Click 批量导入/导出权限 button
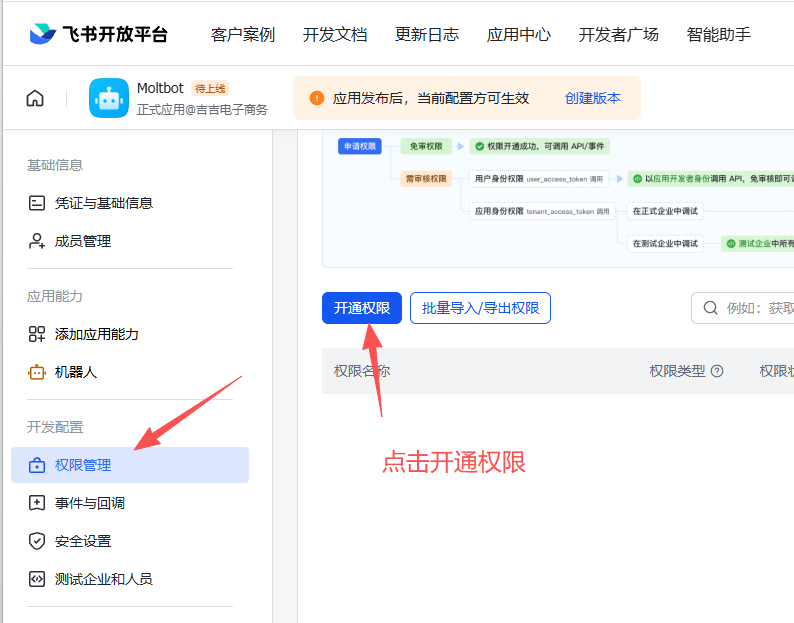 480,308
